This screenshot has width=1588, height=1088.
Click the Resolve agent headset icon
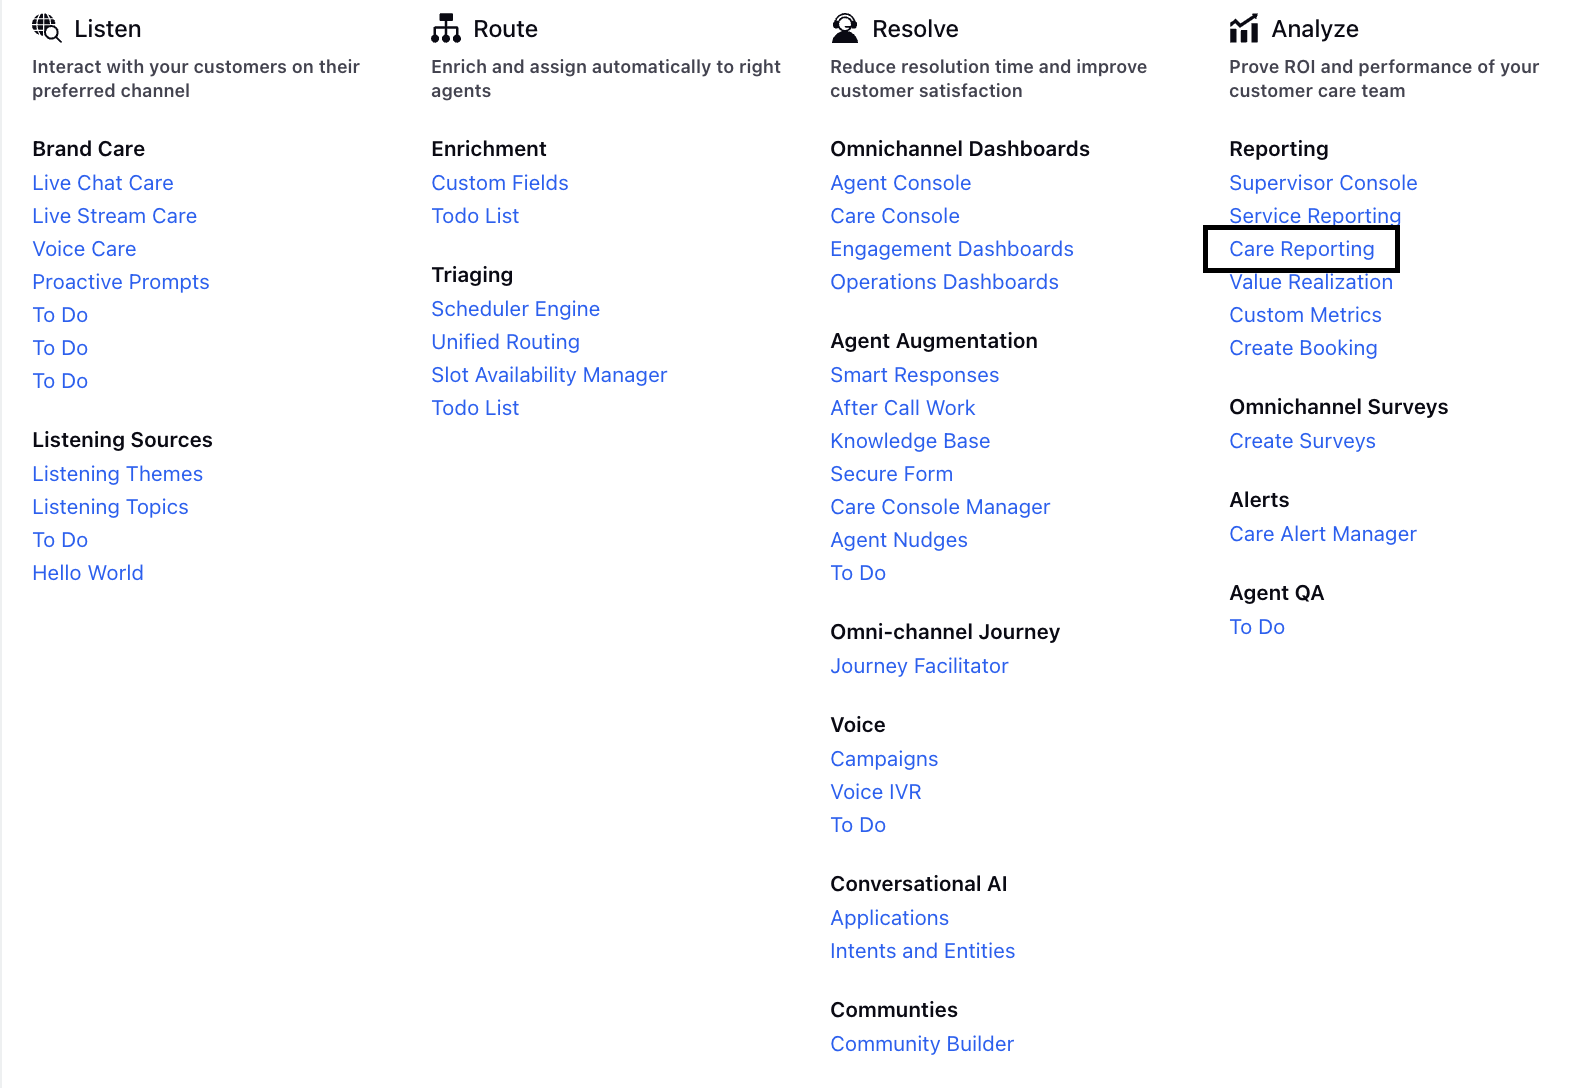pos(845,28)
